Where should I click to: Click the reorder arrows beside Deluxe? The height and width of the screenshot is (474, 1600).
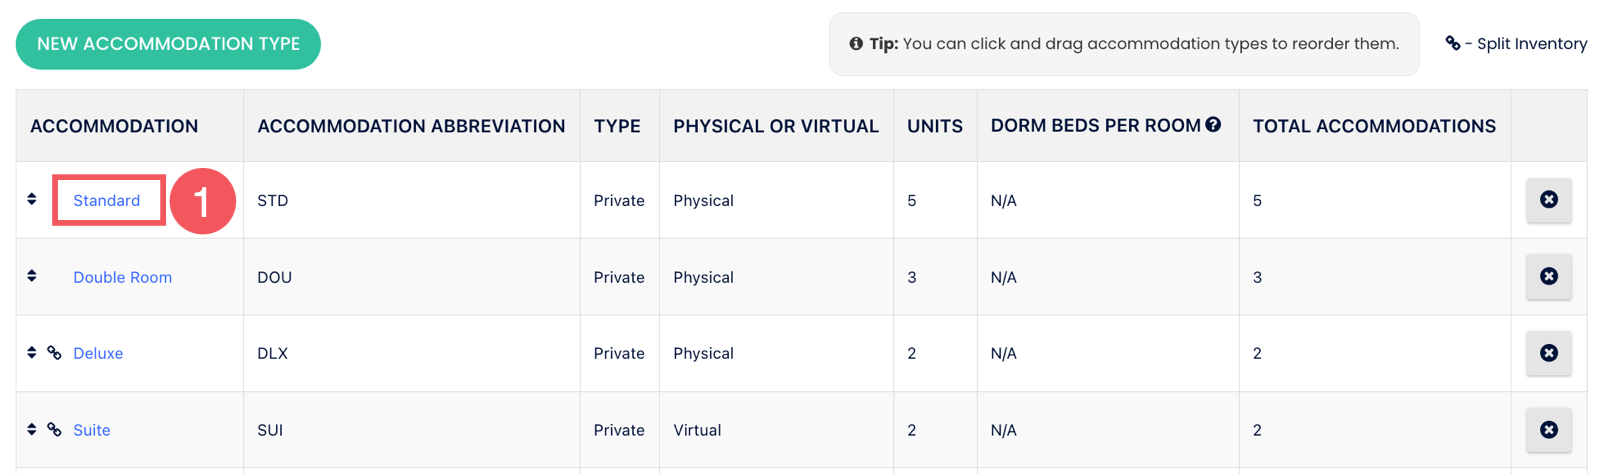pos(32,353)
